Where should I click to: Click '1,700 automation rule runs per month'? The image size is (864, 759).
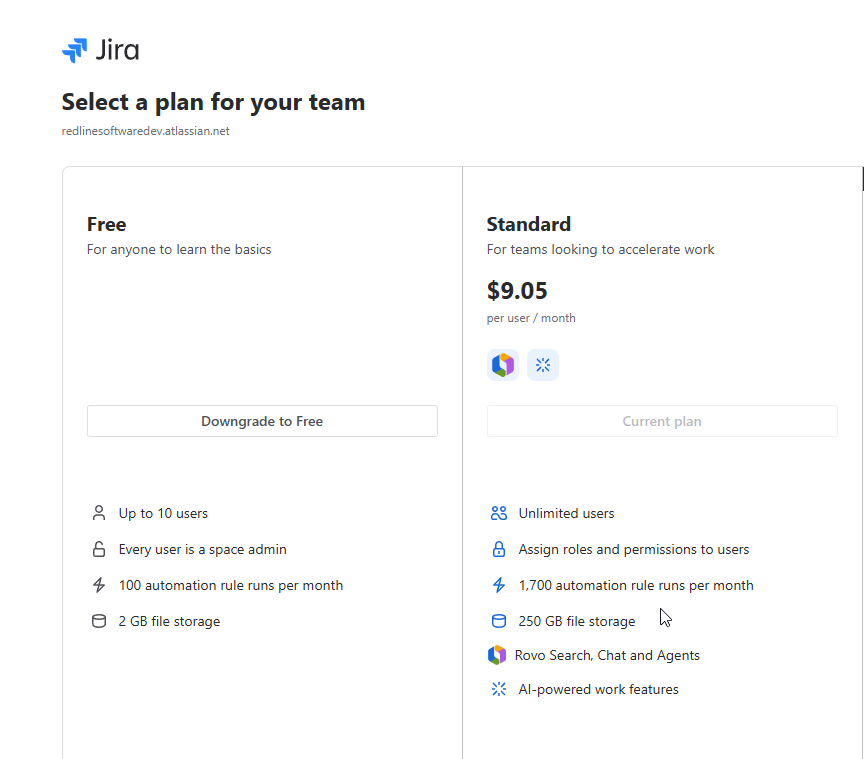tap(636, 585)
